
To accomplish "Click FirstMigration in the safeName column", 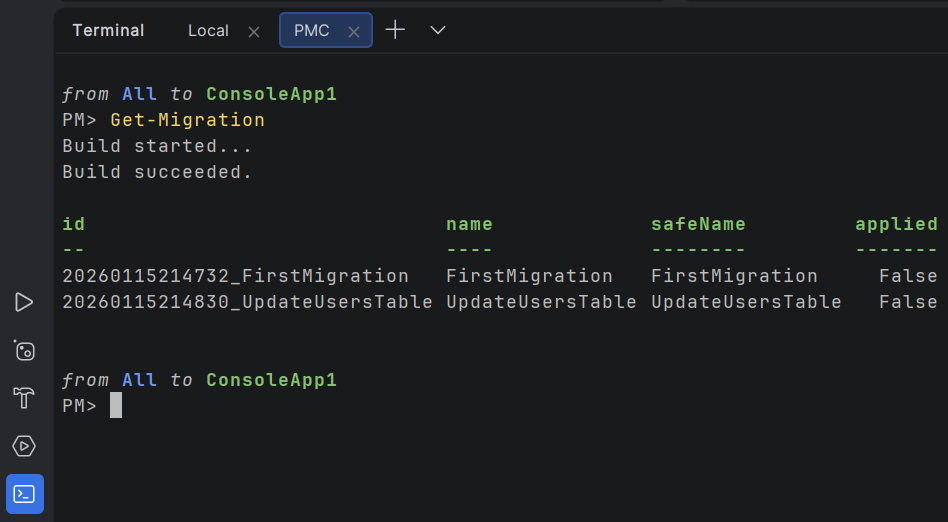I will pos(735,276).
